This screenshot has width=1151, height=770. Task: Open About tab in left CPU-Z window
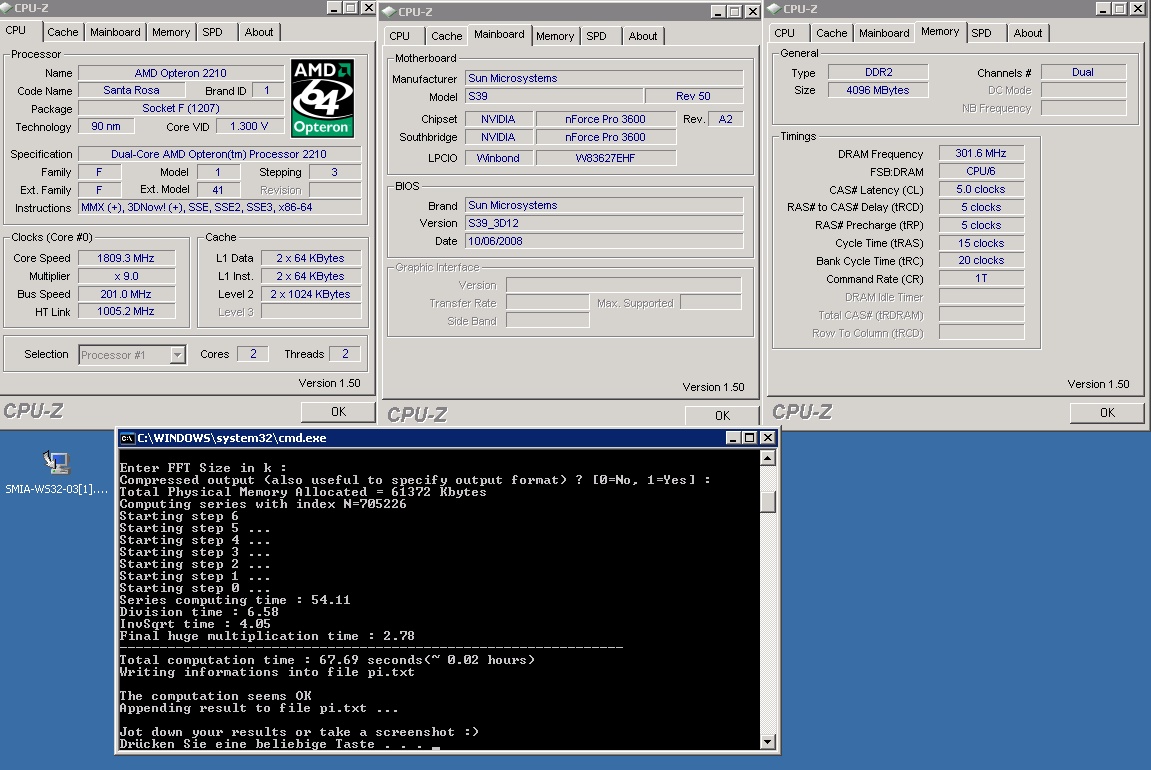pos(258,32)
